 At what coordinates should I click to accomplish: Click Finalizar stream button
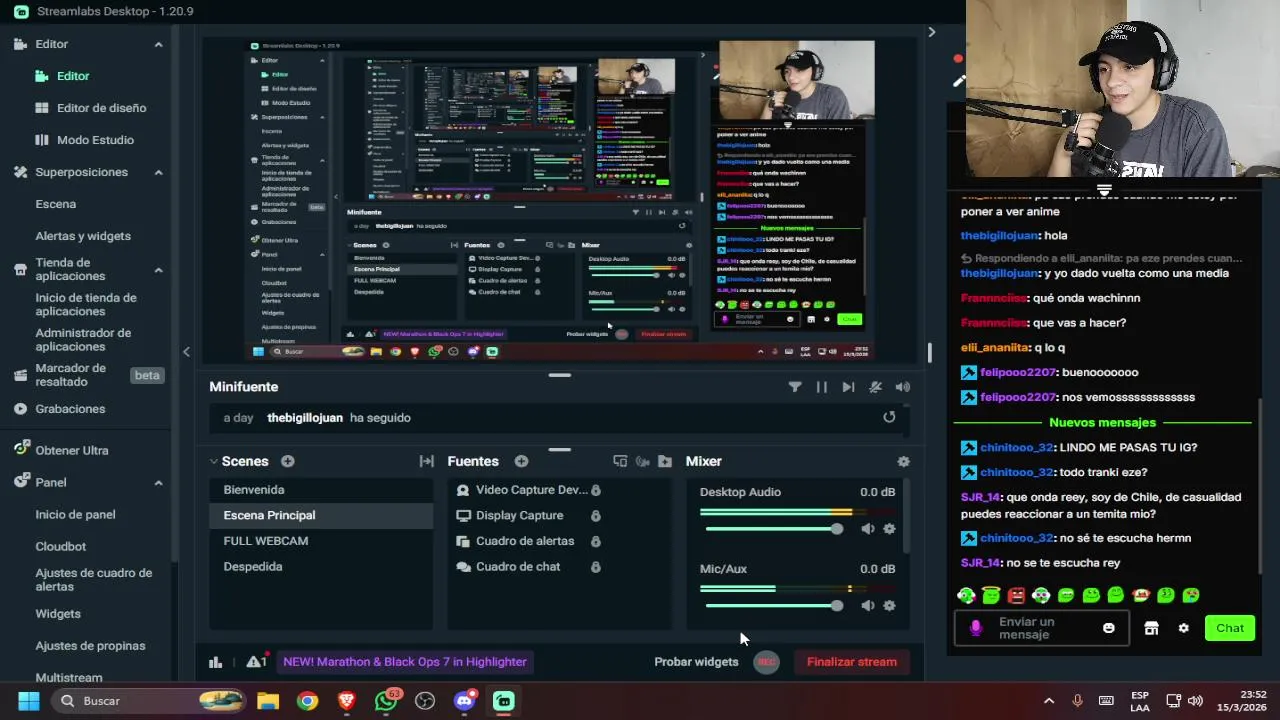(x=852, y=662)
